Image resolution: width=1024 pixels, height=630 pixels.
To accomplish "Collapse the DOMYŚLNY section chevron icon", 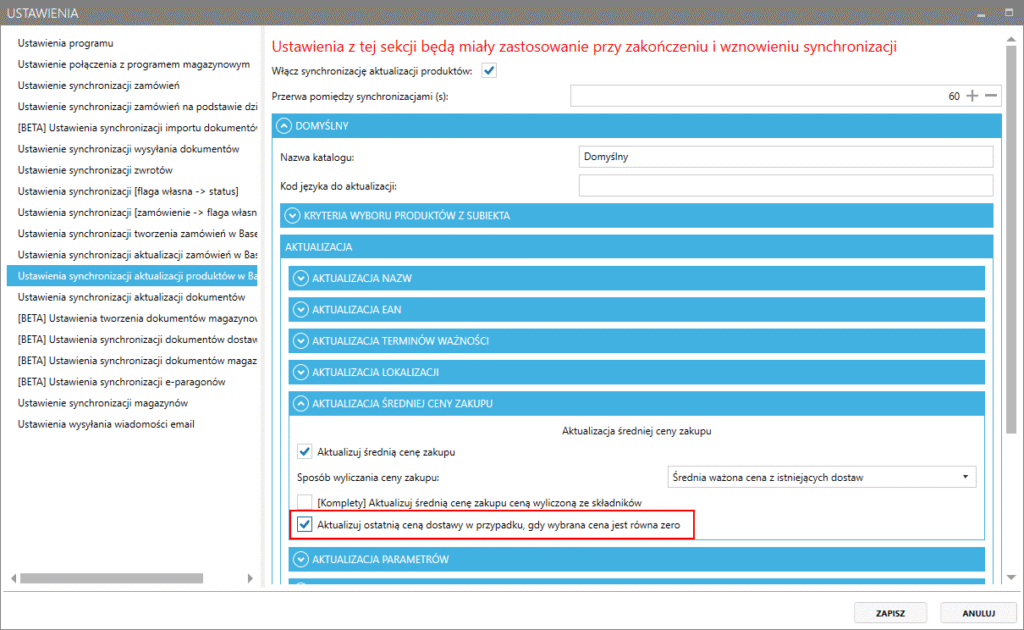I will click(285, 126).
